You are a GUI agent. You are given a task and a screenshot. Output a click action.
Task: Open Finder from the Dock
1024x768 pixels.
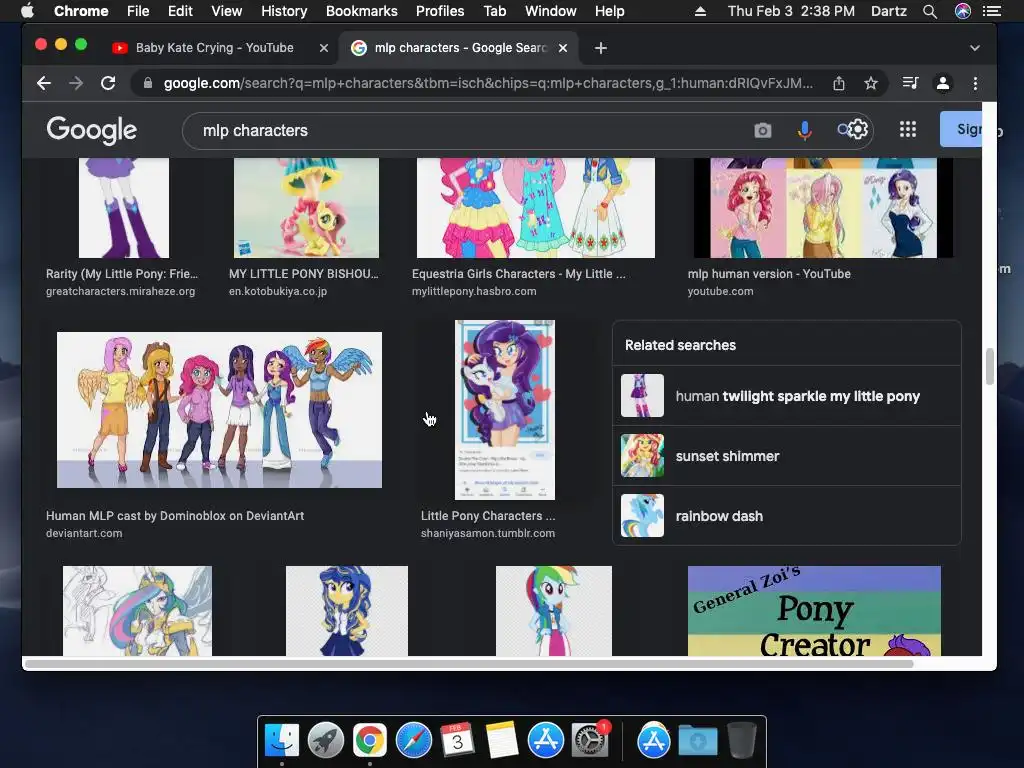282,741
